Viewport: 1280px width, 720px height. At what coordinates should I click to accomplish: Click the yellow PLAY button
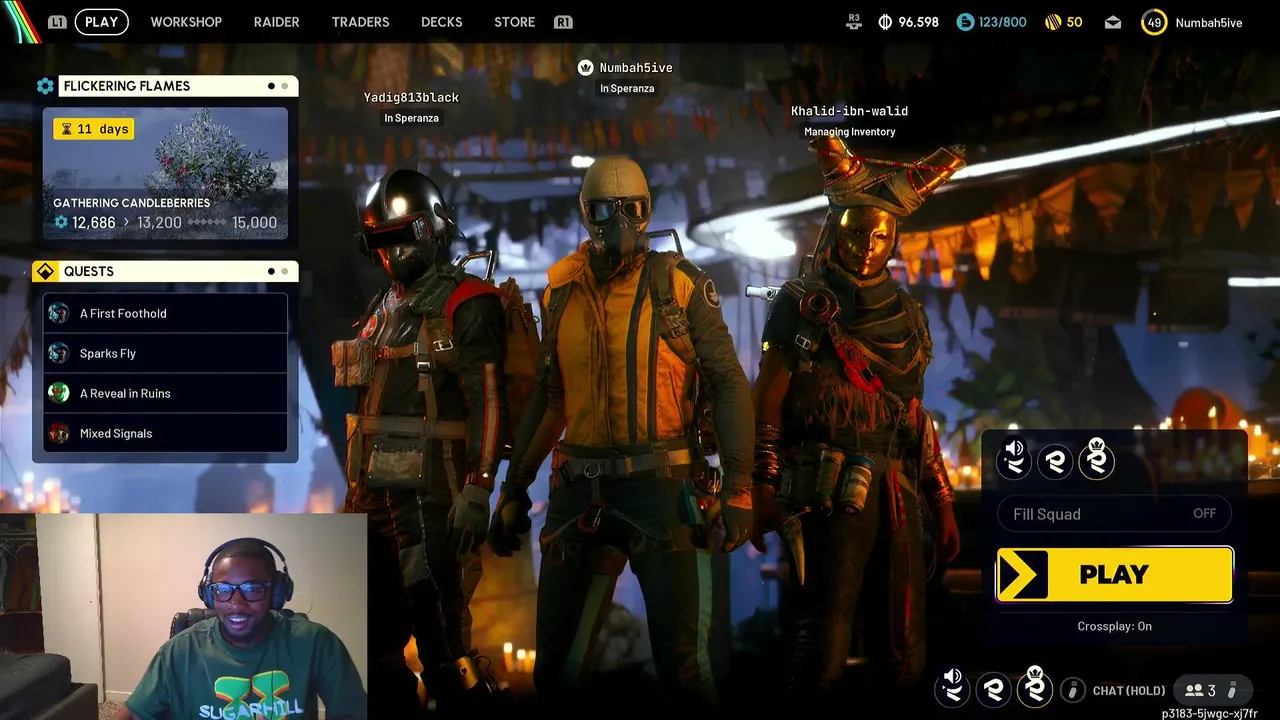click(x=1114, y=574)
